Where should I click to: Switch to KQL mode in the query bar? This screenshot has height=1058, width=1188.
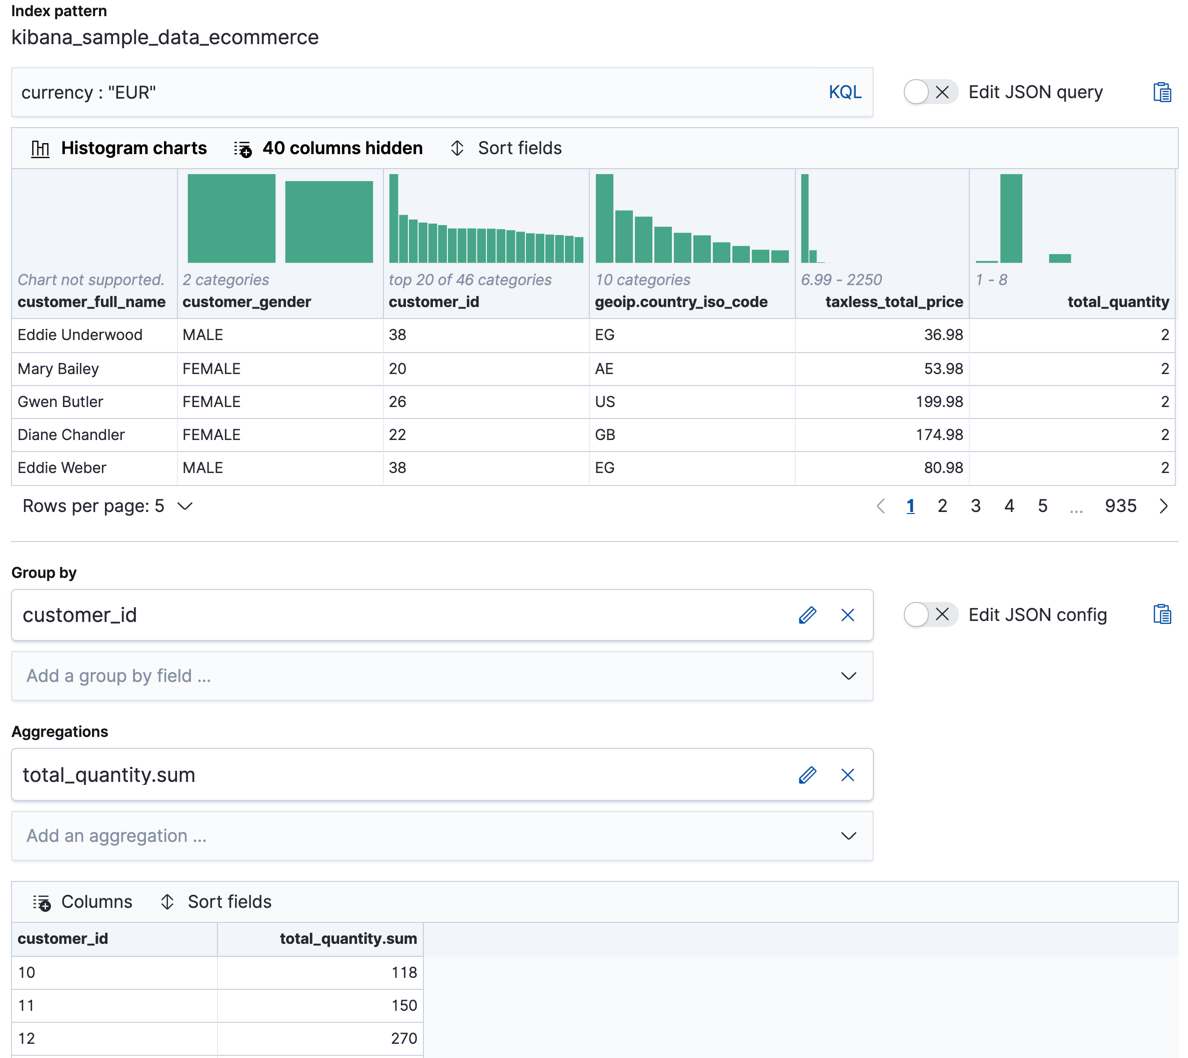[845, 91]
